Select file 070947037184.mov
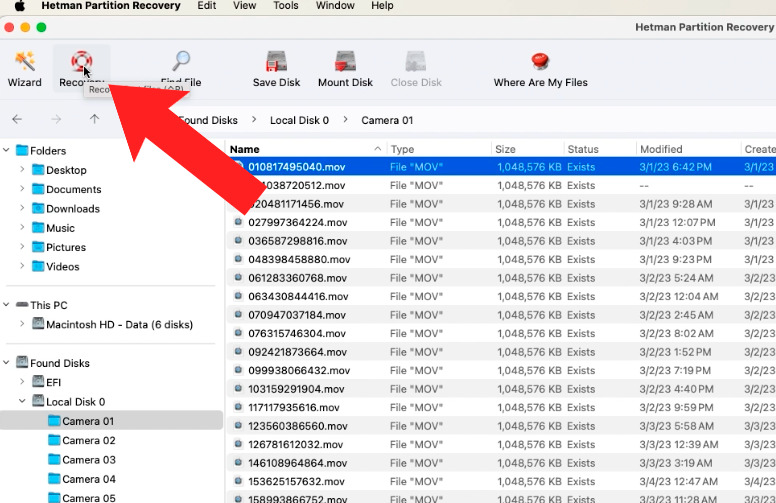This screenshot has height=503, width=776. coord(501,315)
